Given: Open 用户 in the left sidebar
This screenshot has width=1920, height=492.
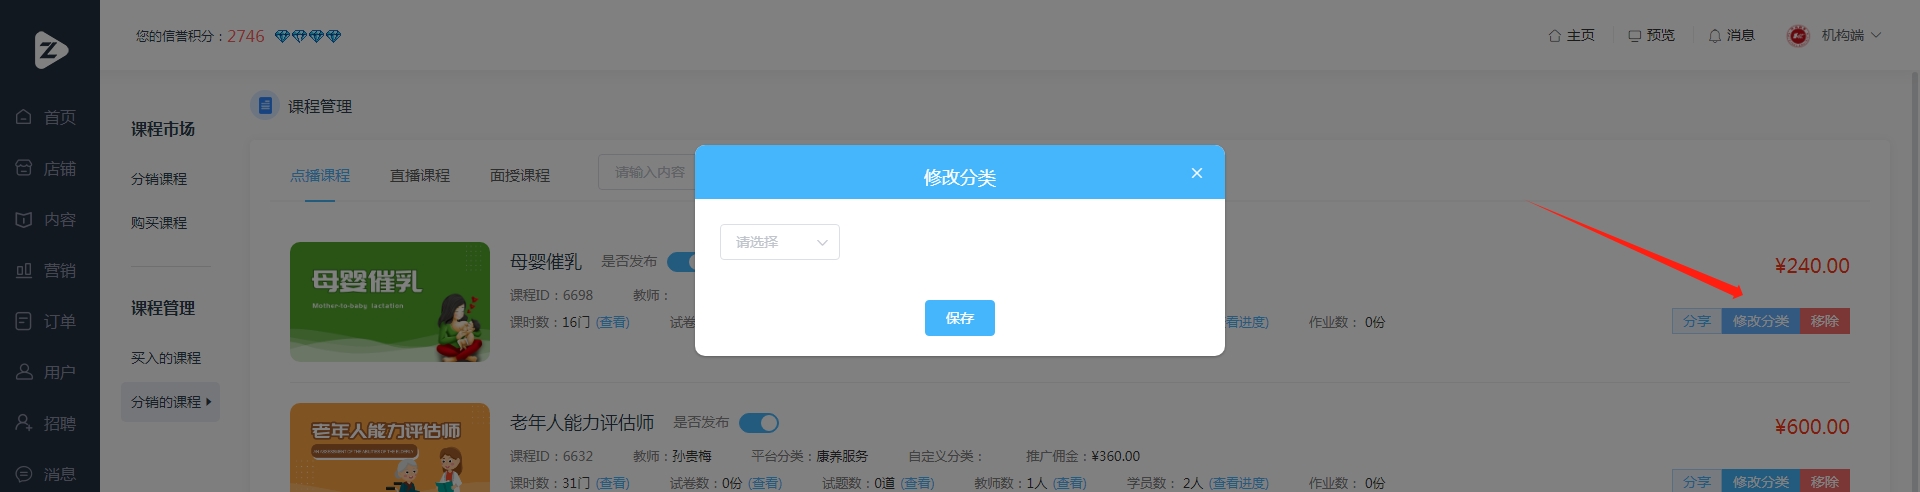Looking at the screenshot, I should pyautogui.click(x=48, y=372).
